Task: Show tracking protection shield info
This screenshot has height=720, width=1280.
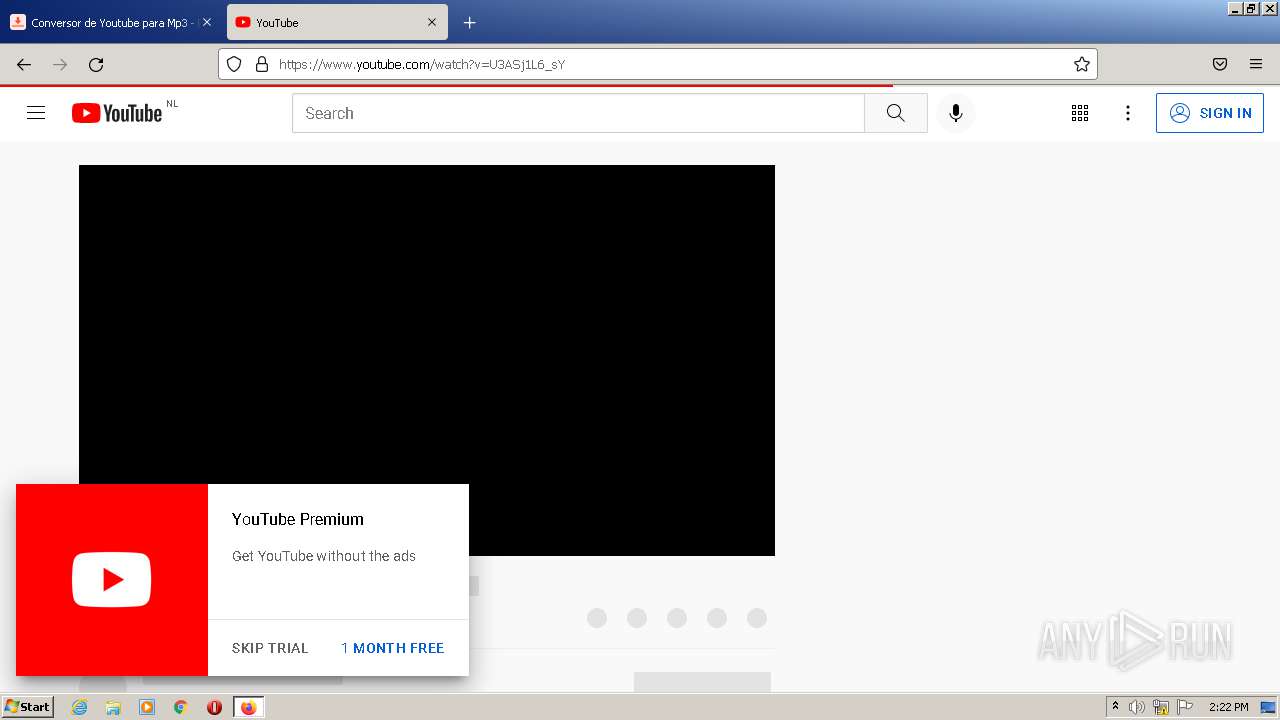Action: coord(234,64)
